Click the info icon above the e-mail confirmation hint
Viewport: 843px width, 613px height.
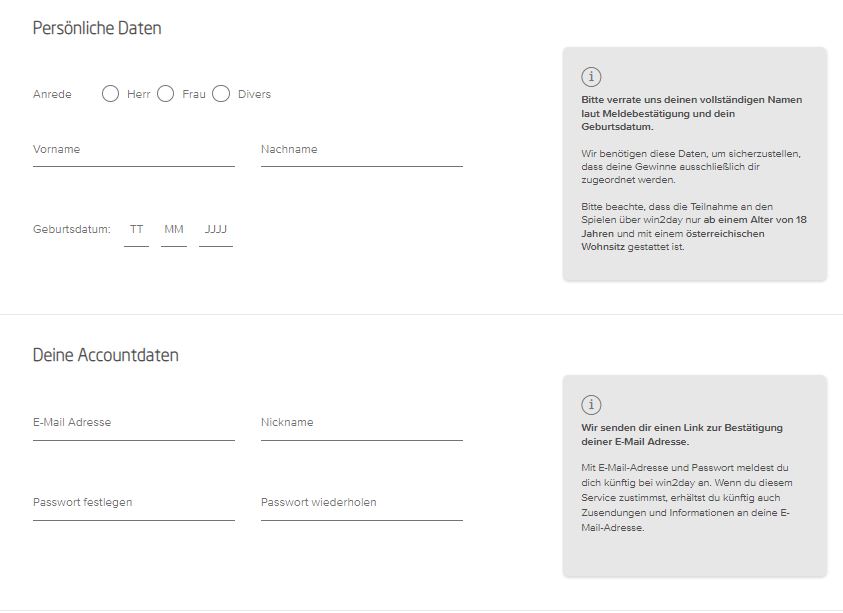point(591,405)
